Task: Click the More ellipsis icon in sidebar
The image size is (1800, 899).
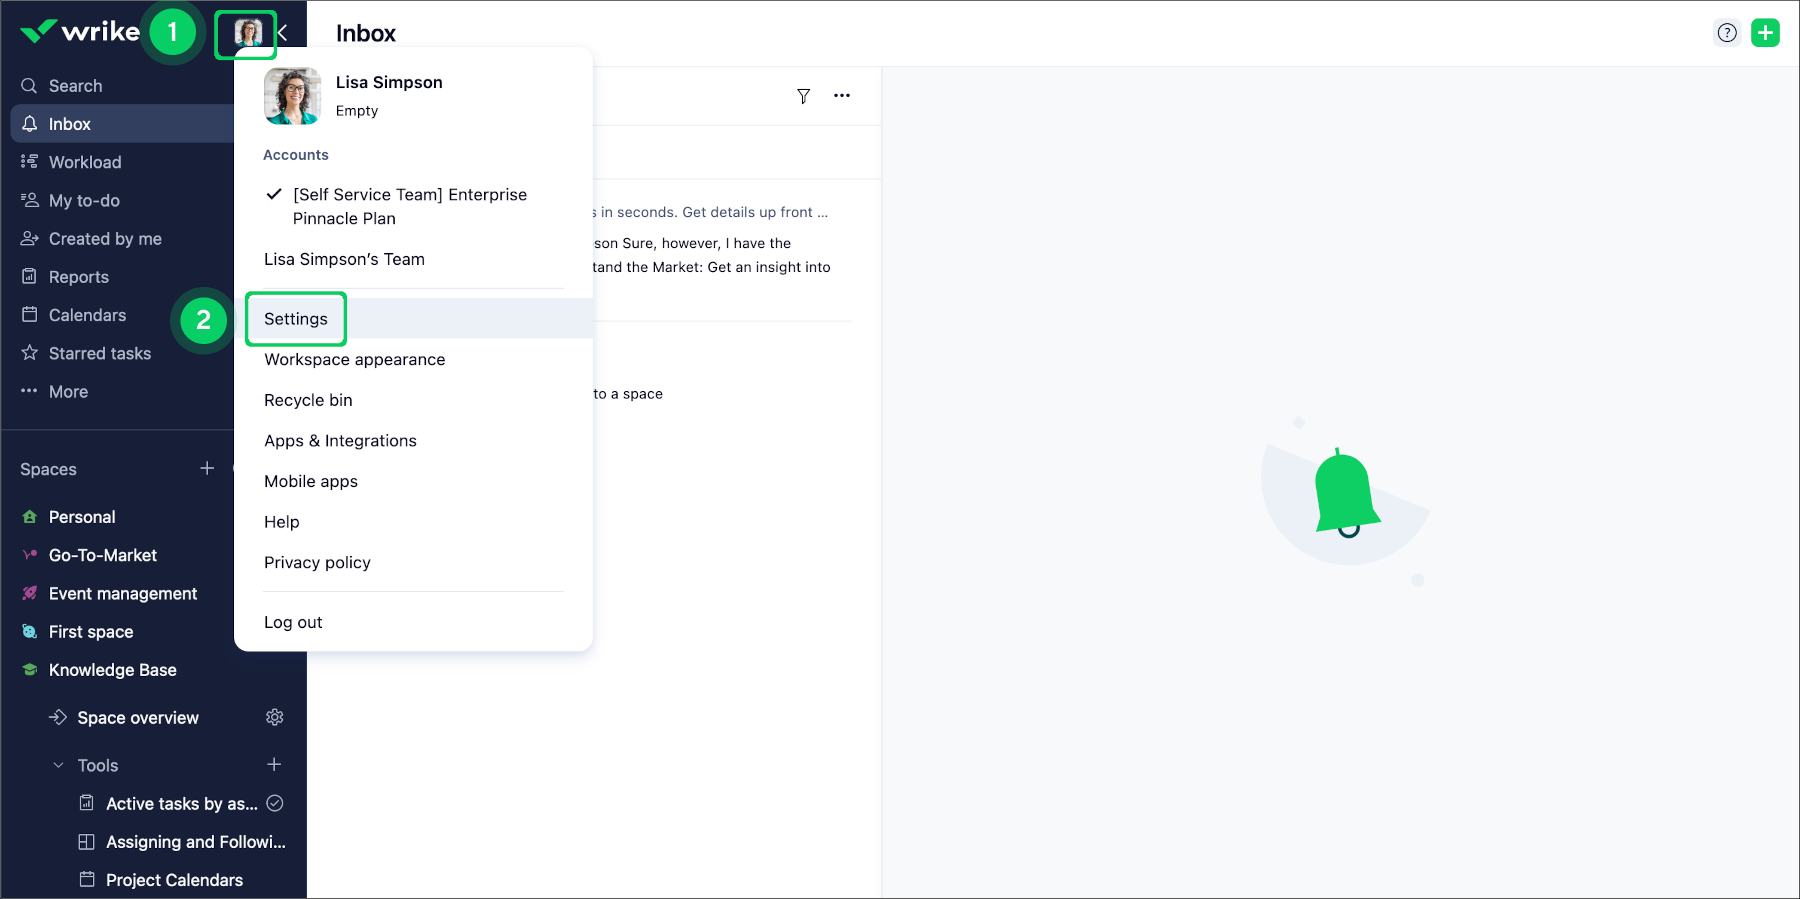Action: [x=29, y=391]
